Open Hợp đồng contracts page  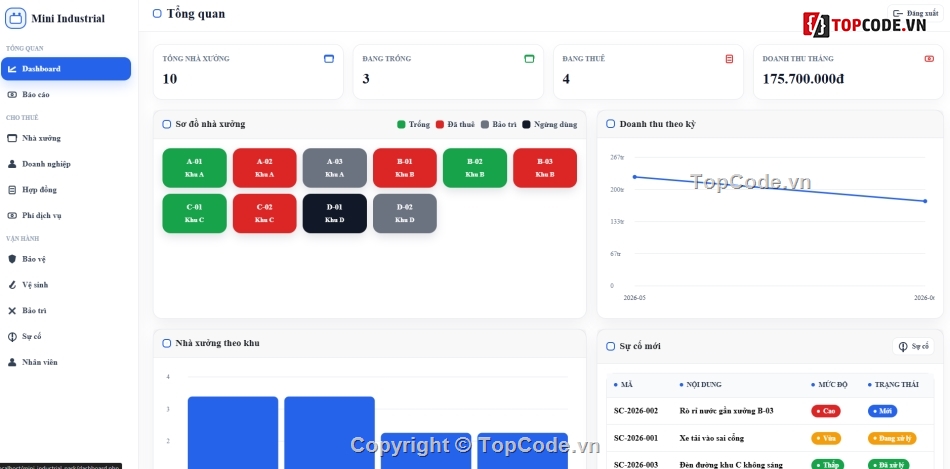[x=66, y=190]
